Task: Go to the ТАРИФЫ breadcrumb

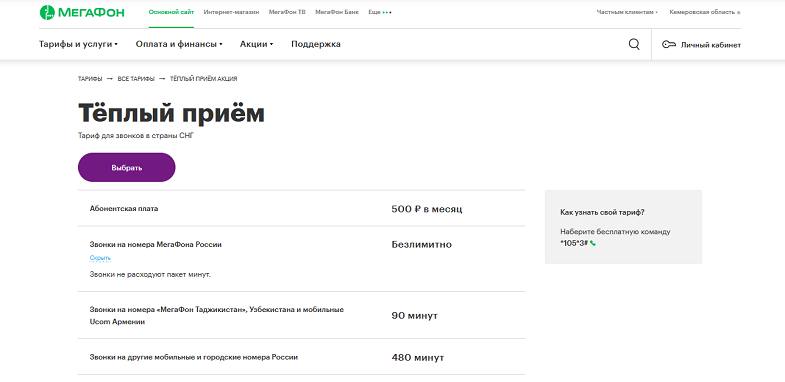Action: 90,79
